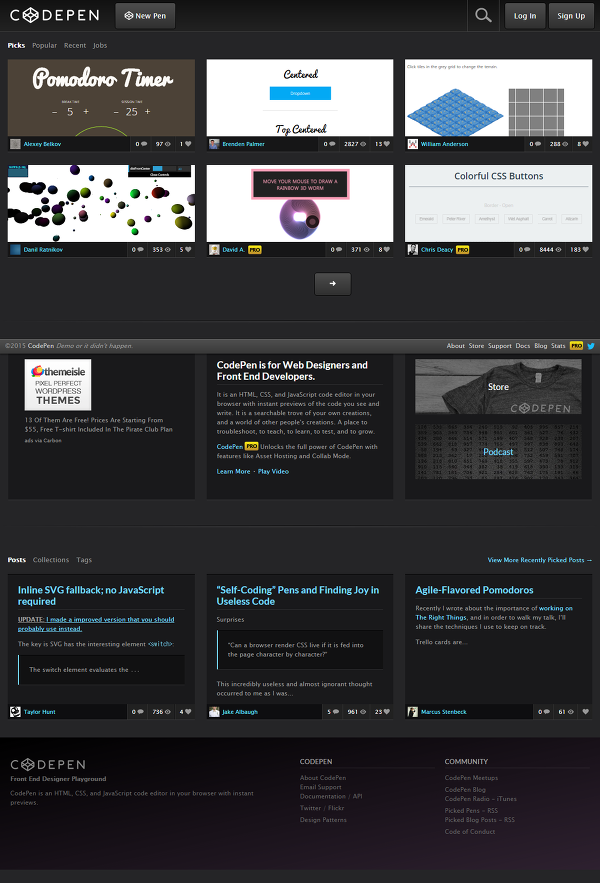Click heart on Marcus Stenbeck's post

585,712
